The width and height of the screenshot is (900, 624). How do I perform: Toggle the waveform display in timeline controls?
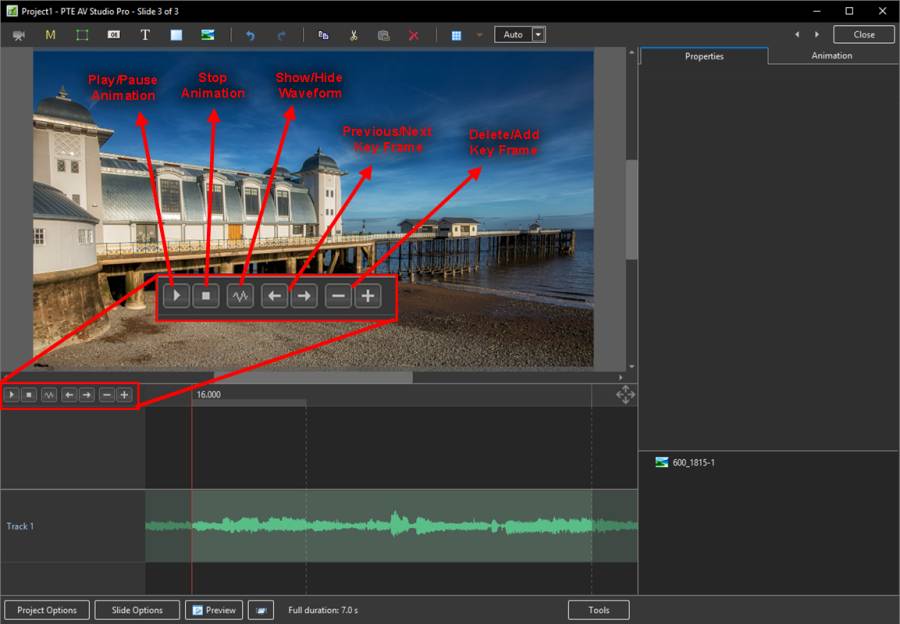[x=49, y=395]
